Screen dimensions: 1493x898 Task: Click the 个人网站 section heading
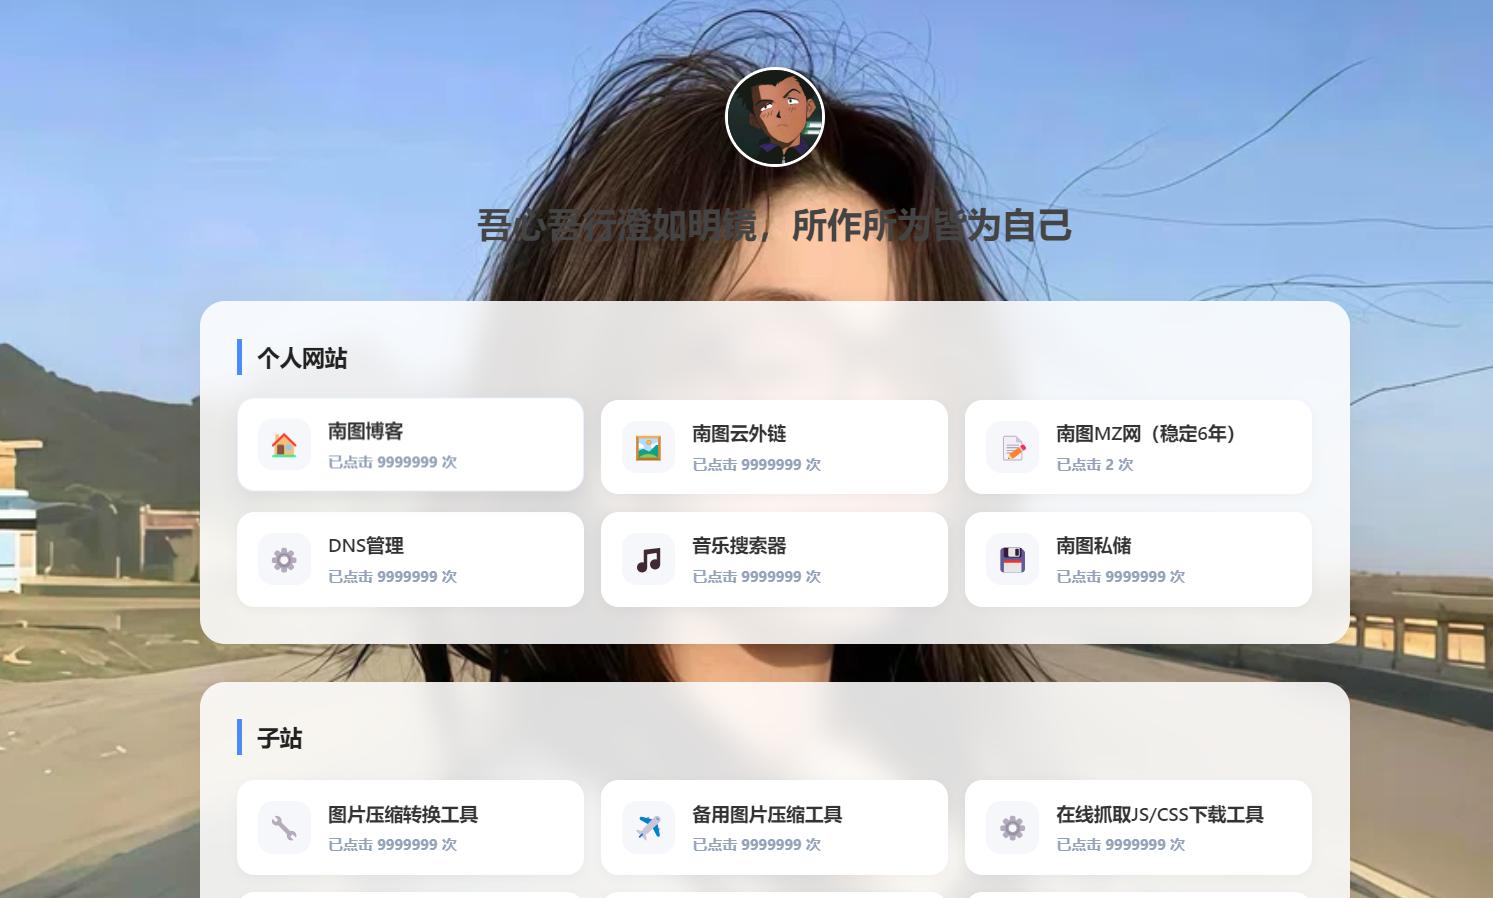click(302, 358)
